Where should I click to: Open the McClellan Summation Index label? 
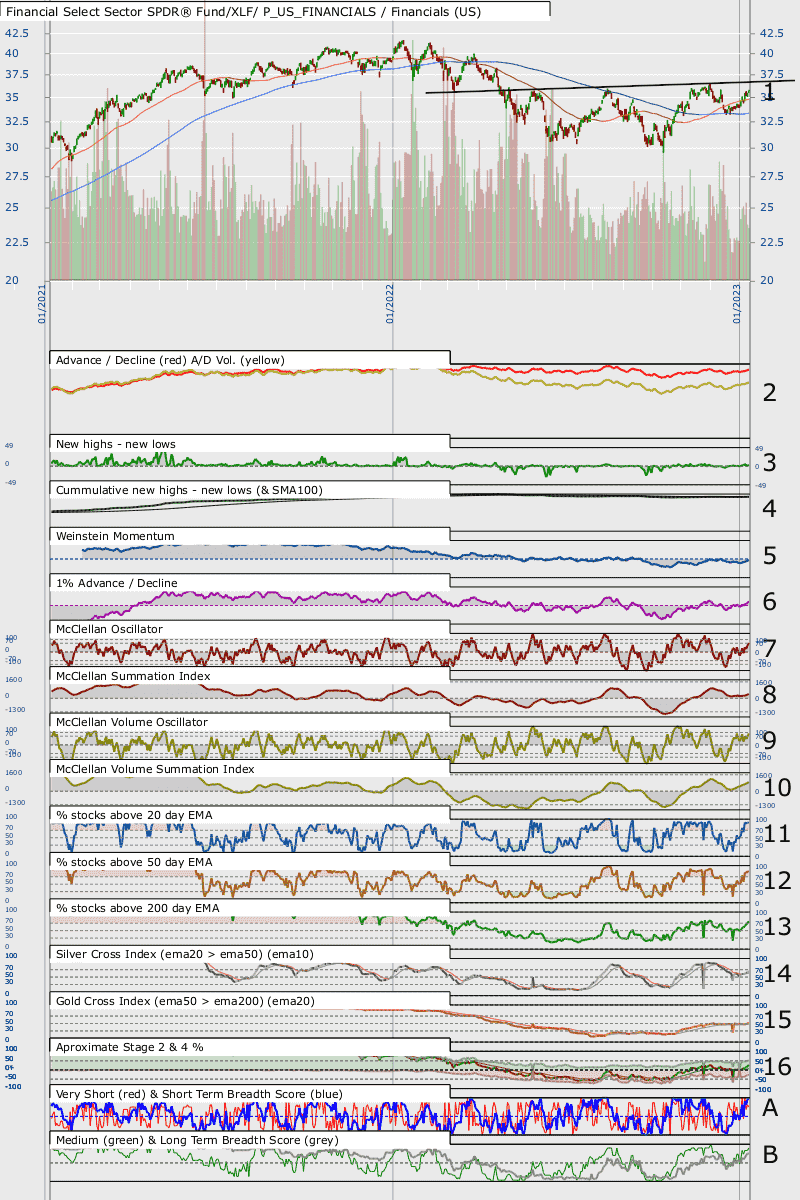(x=133, y=676)
